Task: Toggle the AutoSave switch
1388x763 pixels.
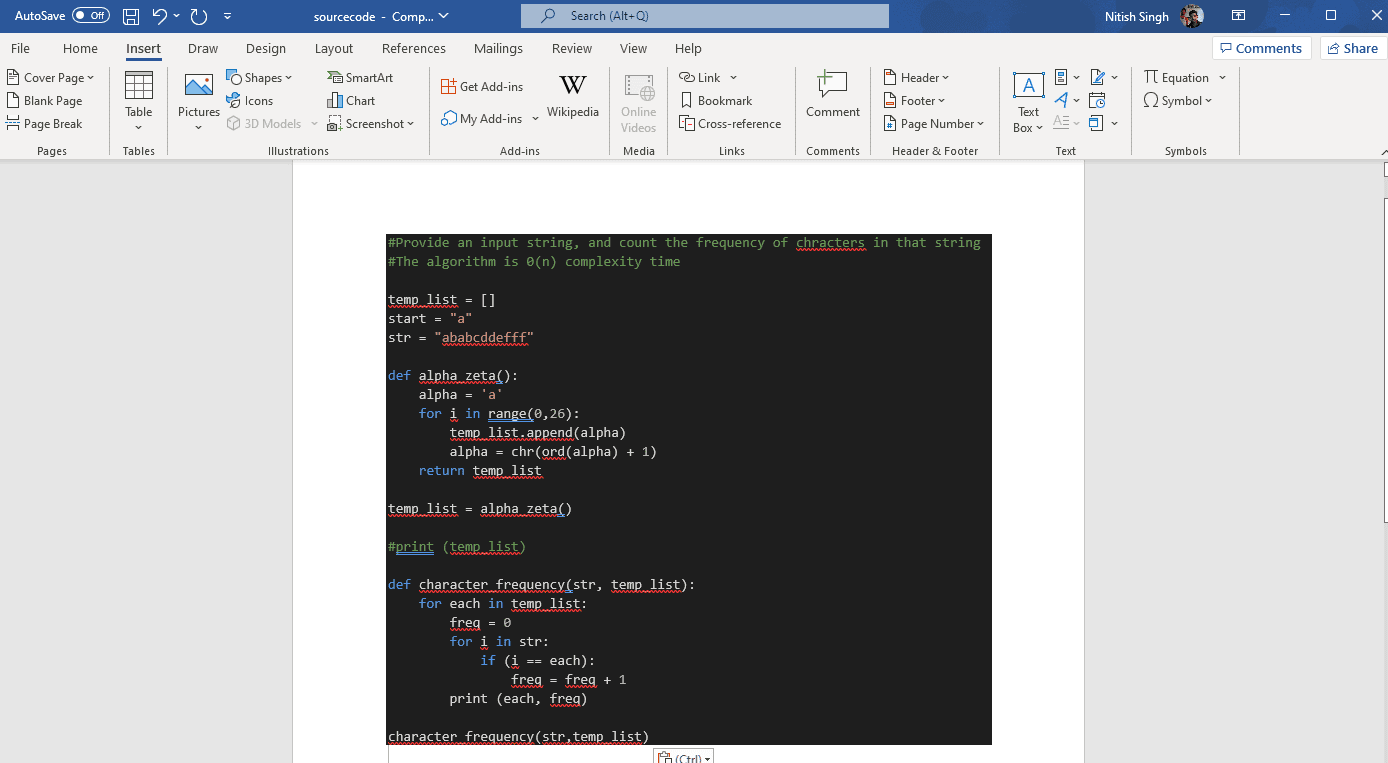Action: coord(90,16)
